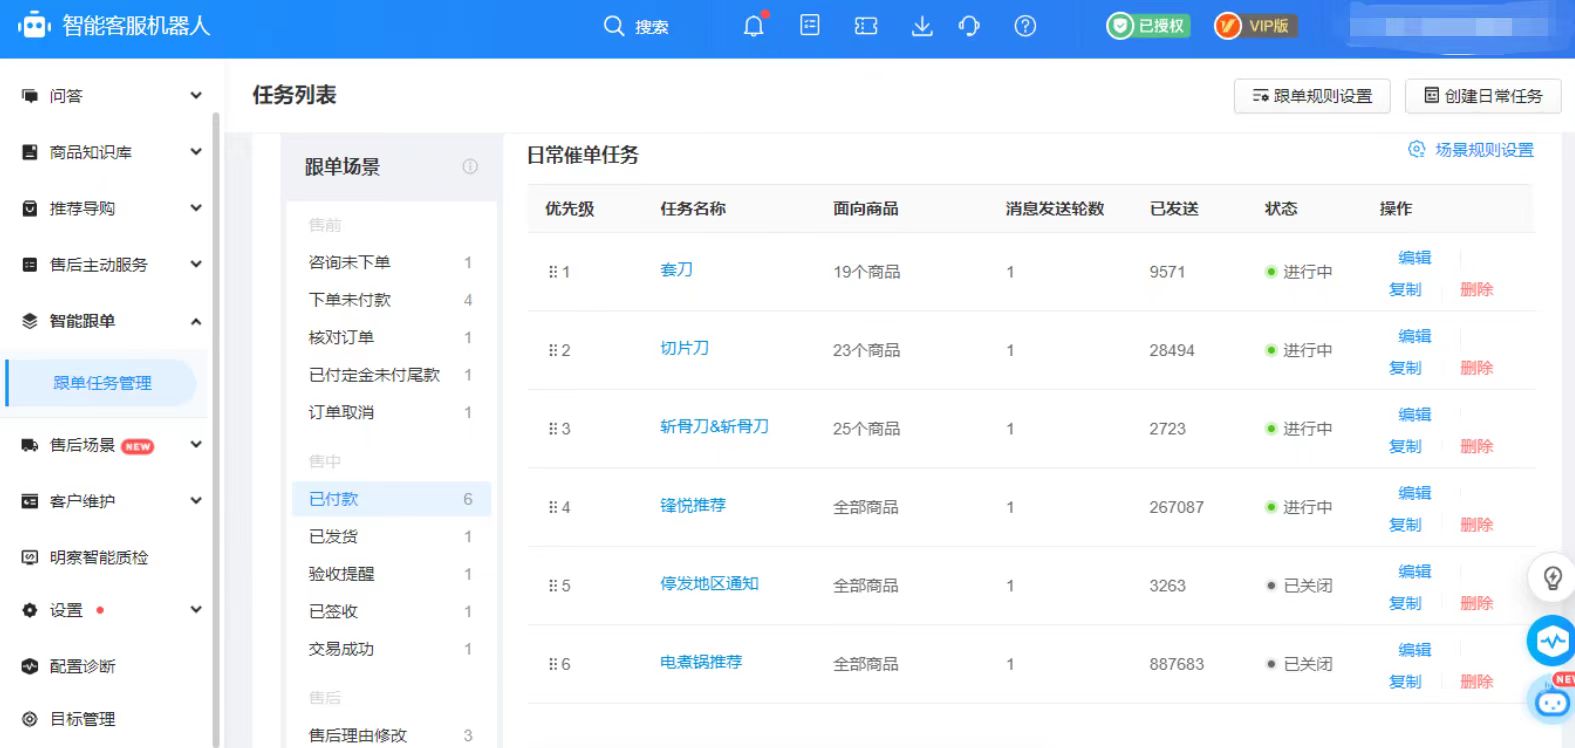
Task: Click the ticket coupon icon in header
Action: pos(866,26)
